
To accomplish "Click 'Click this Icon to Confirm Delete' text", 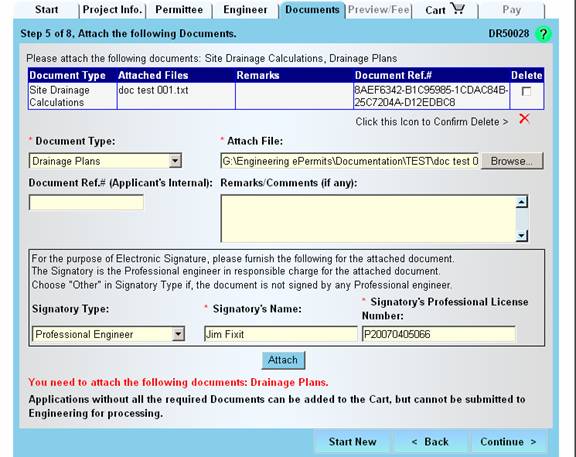I will pyautogui.click(x=432, y=122).
